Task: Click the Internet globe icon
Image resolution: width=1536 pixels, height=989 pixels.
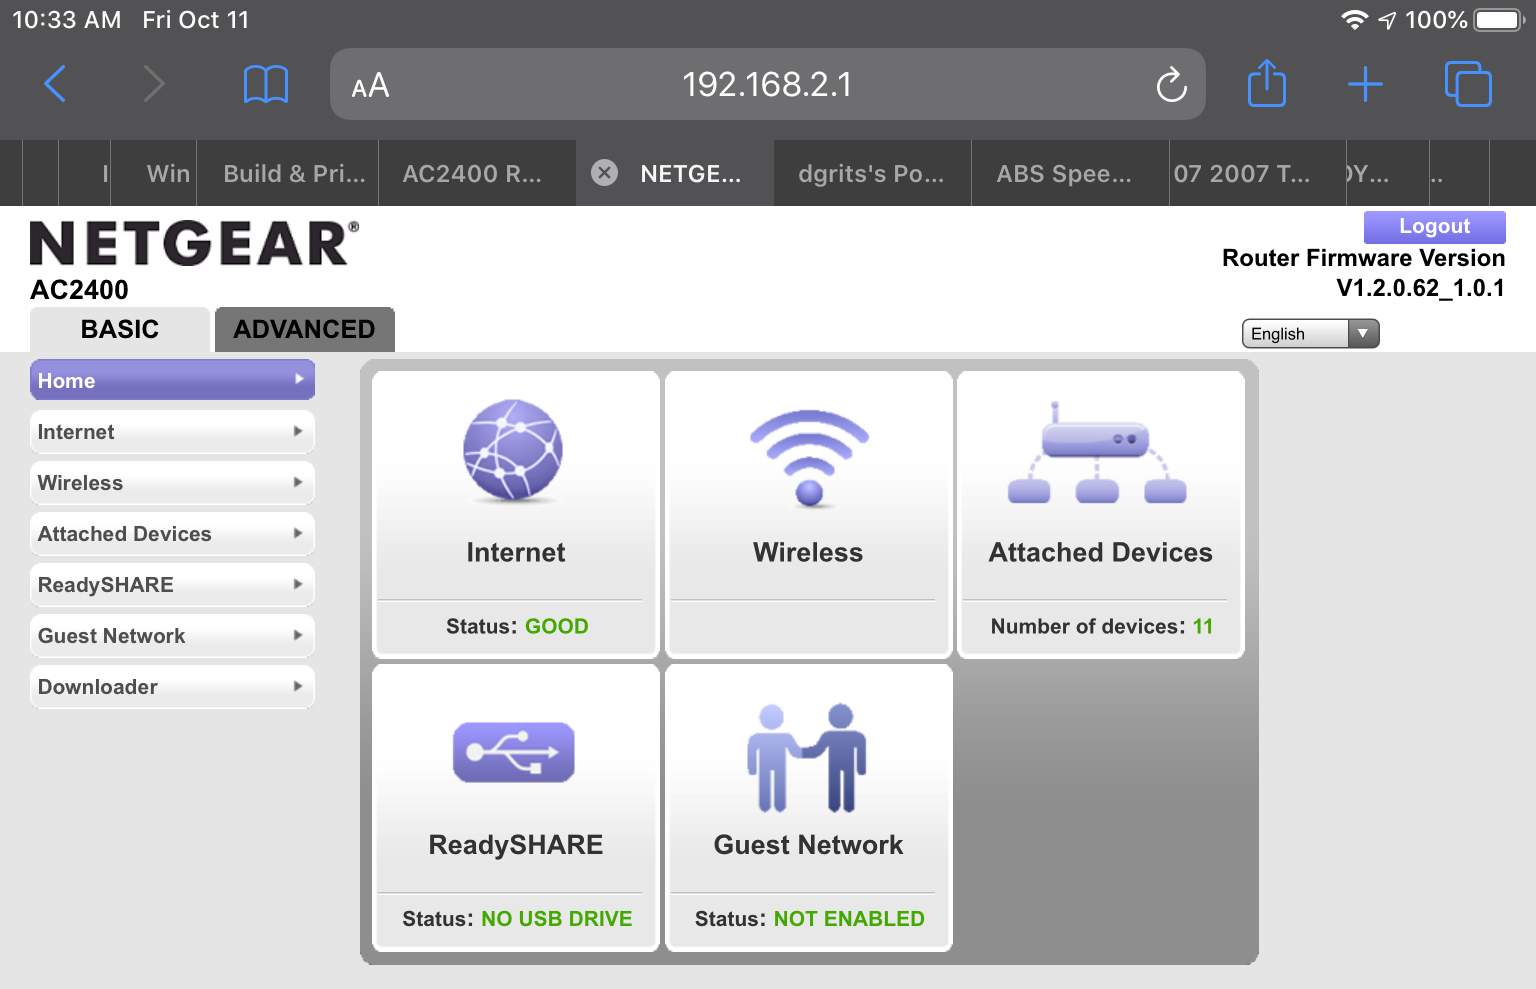Action: pos(513,450)
